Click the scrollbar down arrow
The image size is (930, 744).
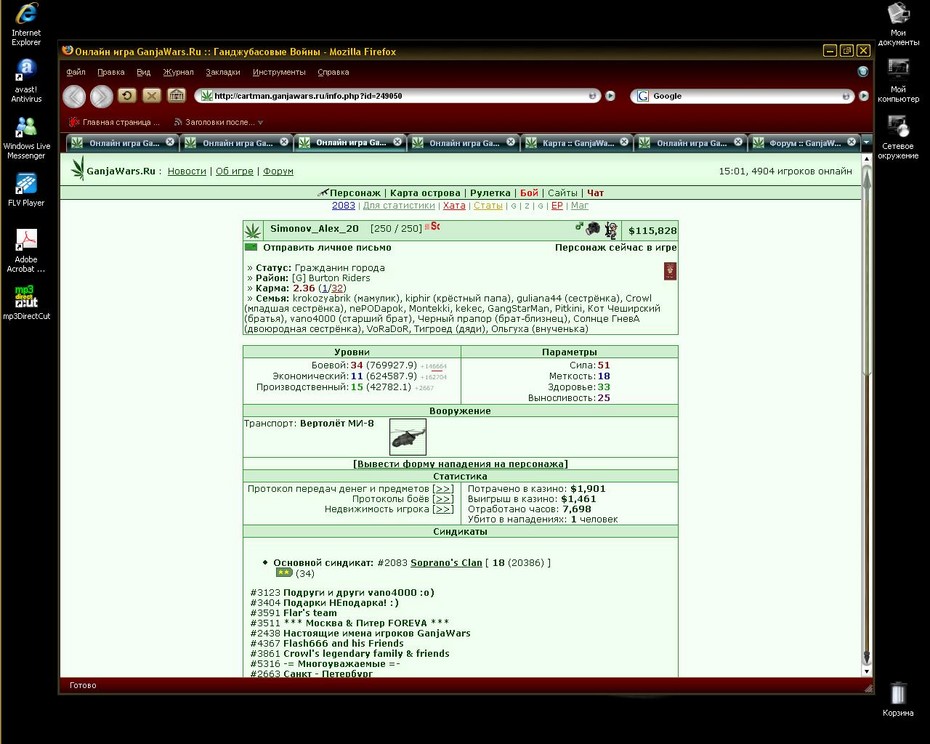click(867, 672)
